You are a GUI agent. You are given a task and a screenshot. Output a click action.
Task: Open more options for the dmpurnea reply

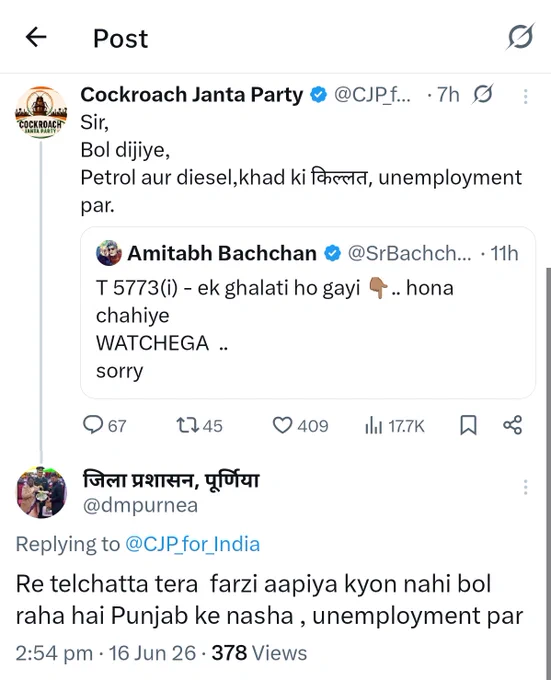[525, 487]
